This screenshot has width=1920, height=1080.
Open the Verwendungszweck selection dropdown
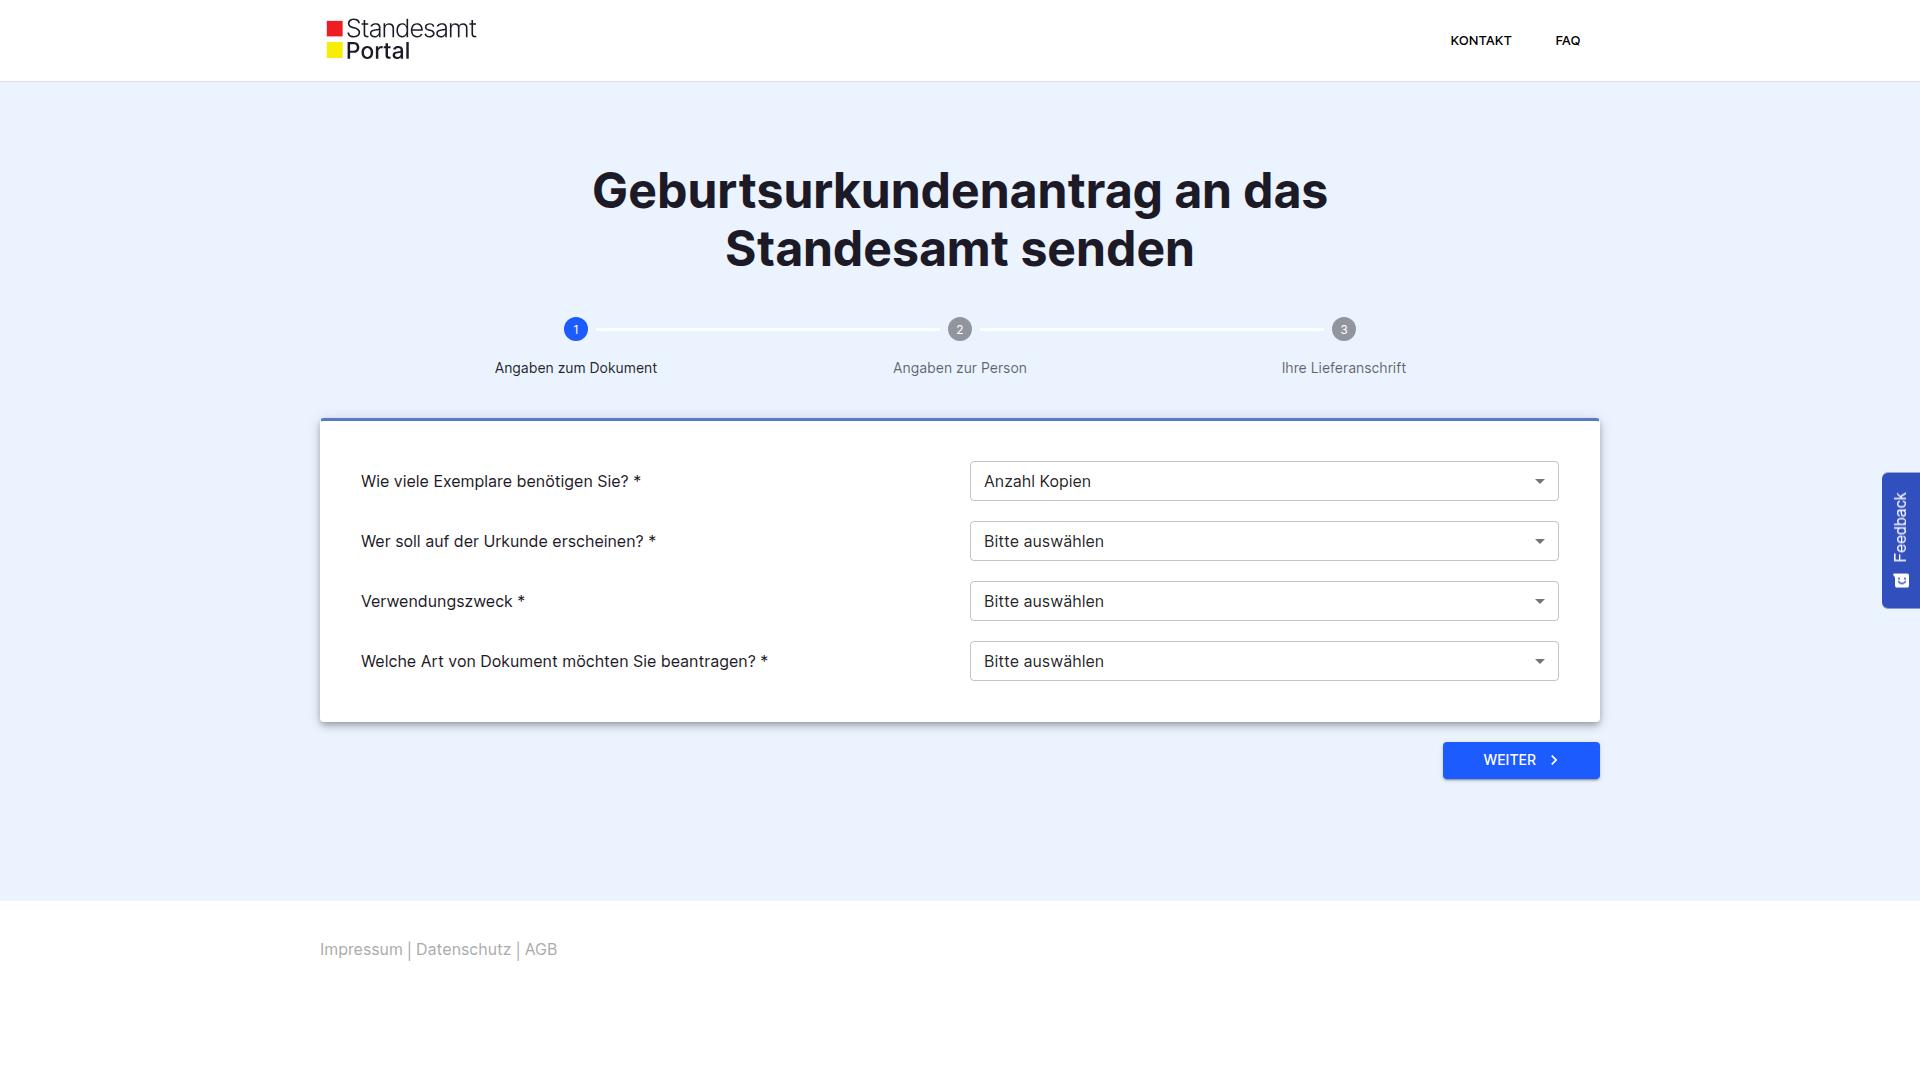pyautogui.click(x=1263, y=601)
